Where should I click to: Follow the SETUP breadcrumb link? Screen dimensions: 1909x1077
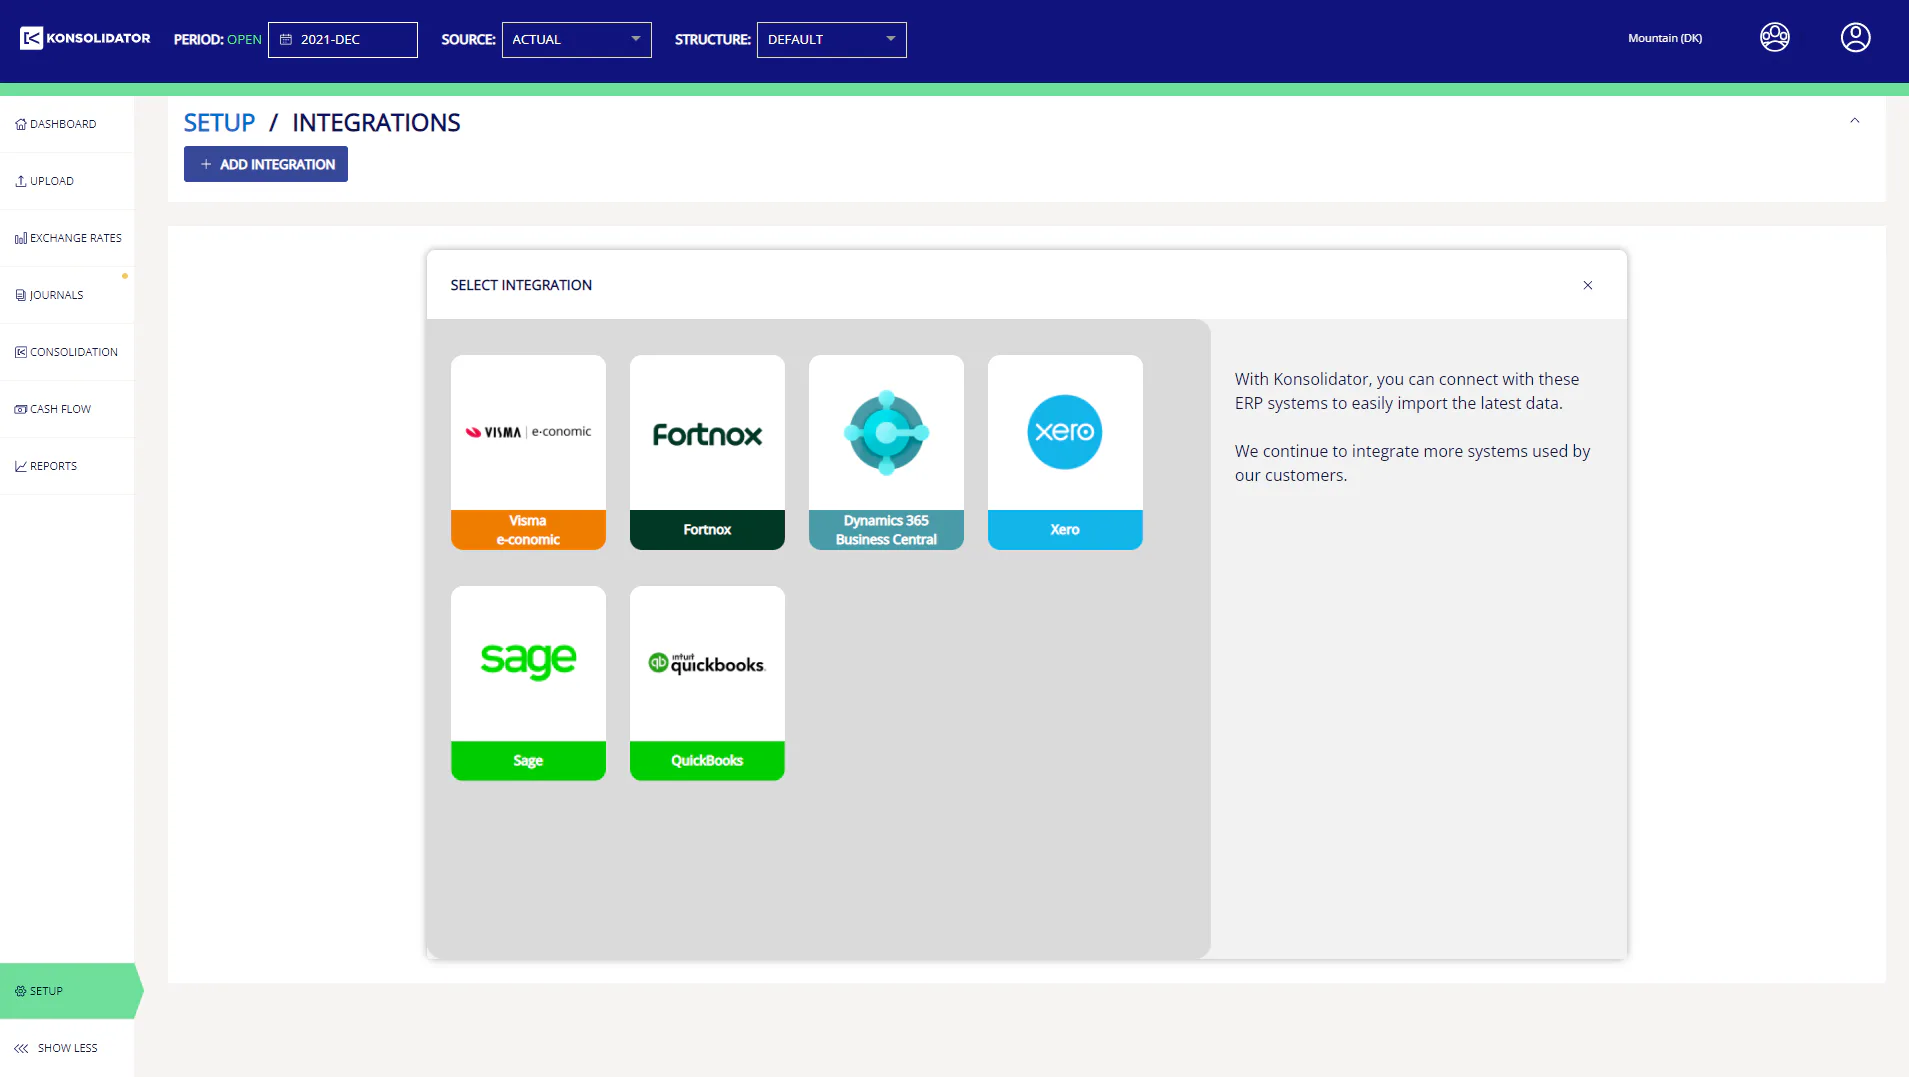coord(219,123)
